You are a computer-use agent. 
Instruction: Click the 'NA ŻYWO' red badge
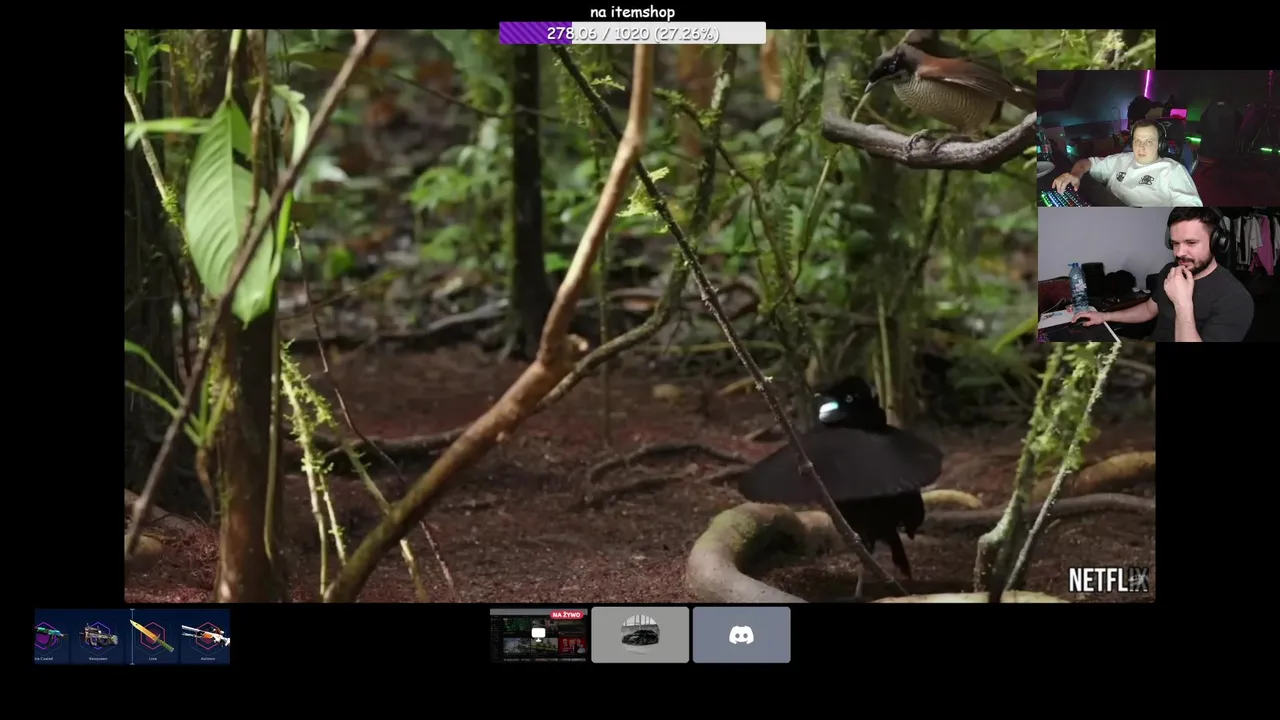(x=566, y=615)
